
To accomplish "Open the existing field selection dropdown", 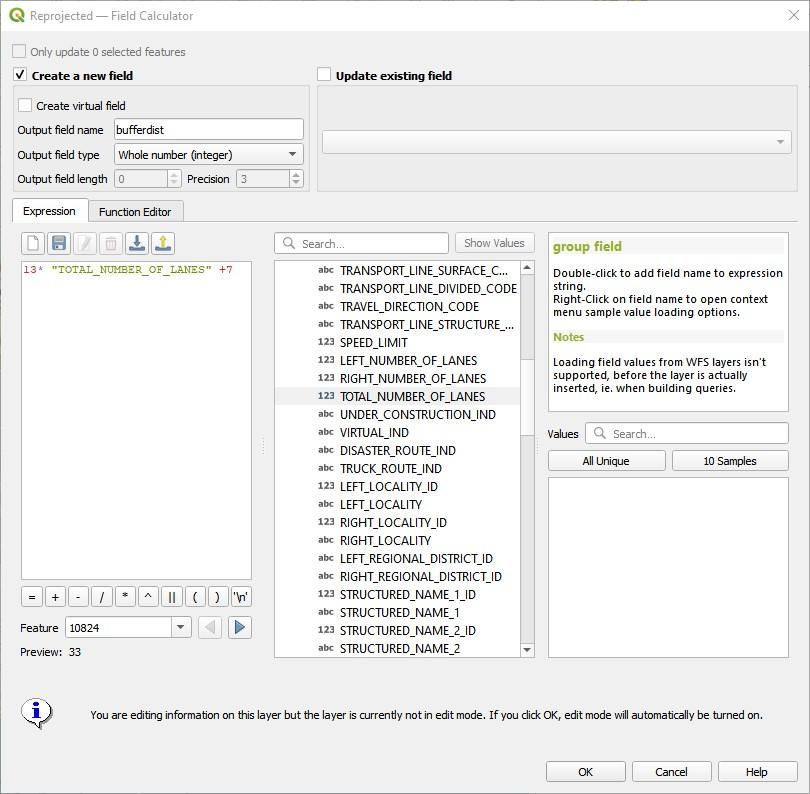I will click(556, 142).
